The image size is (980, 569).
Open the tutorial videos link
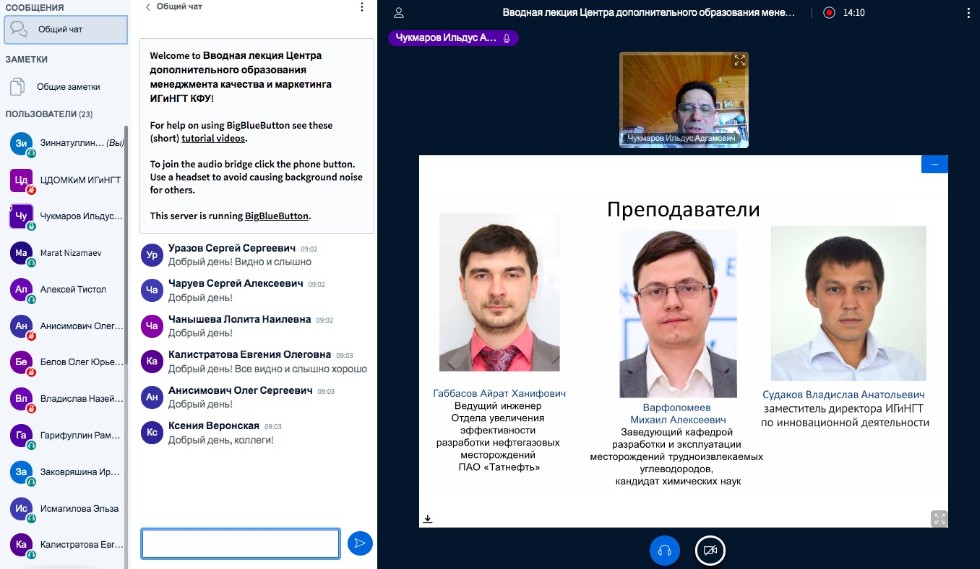(x=213, y=138)
